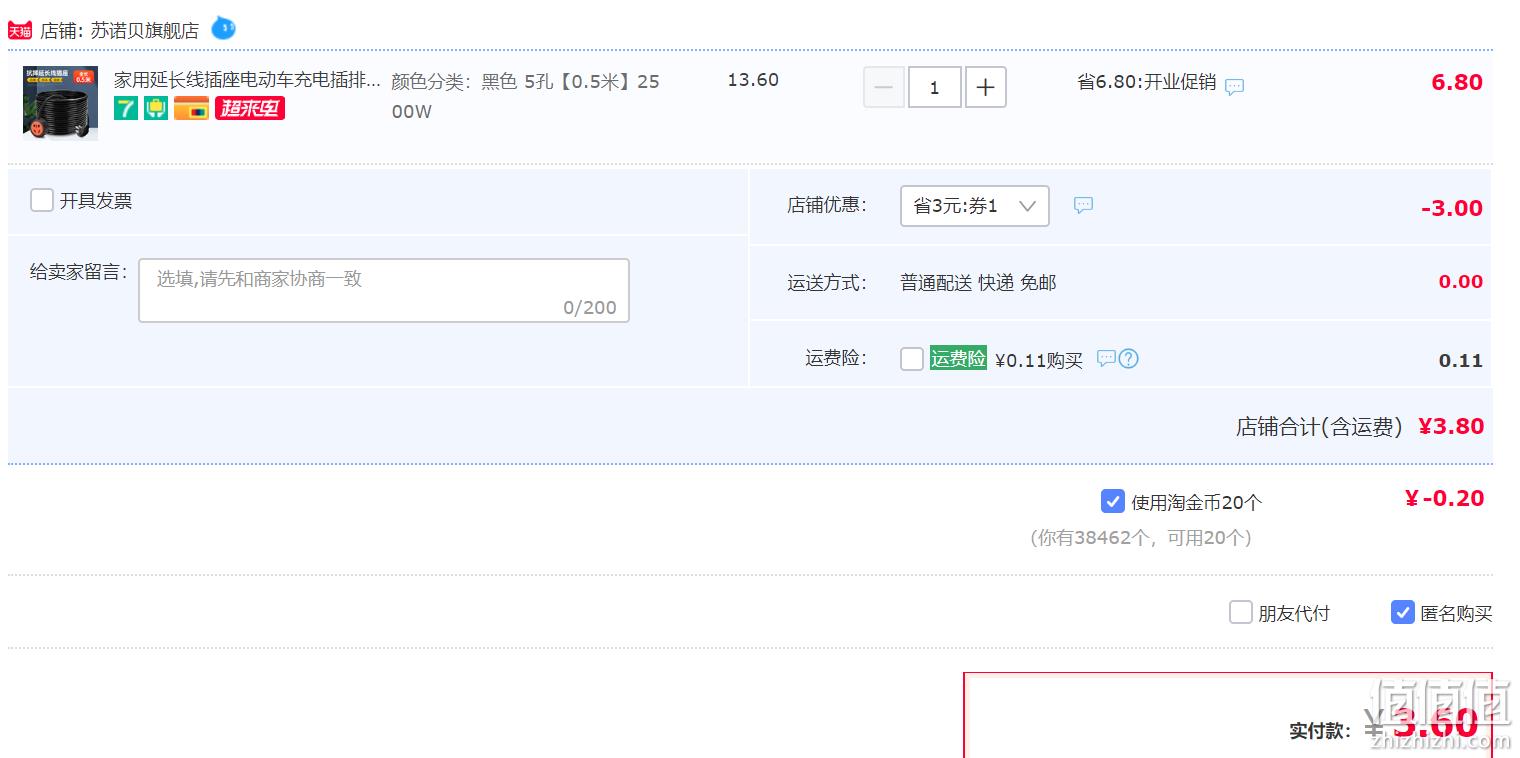Click the 省6.80:开业促销 promotion text
Image resolution: width=1520 pixels, height=758 pixels.
[x=1146, y=82]
